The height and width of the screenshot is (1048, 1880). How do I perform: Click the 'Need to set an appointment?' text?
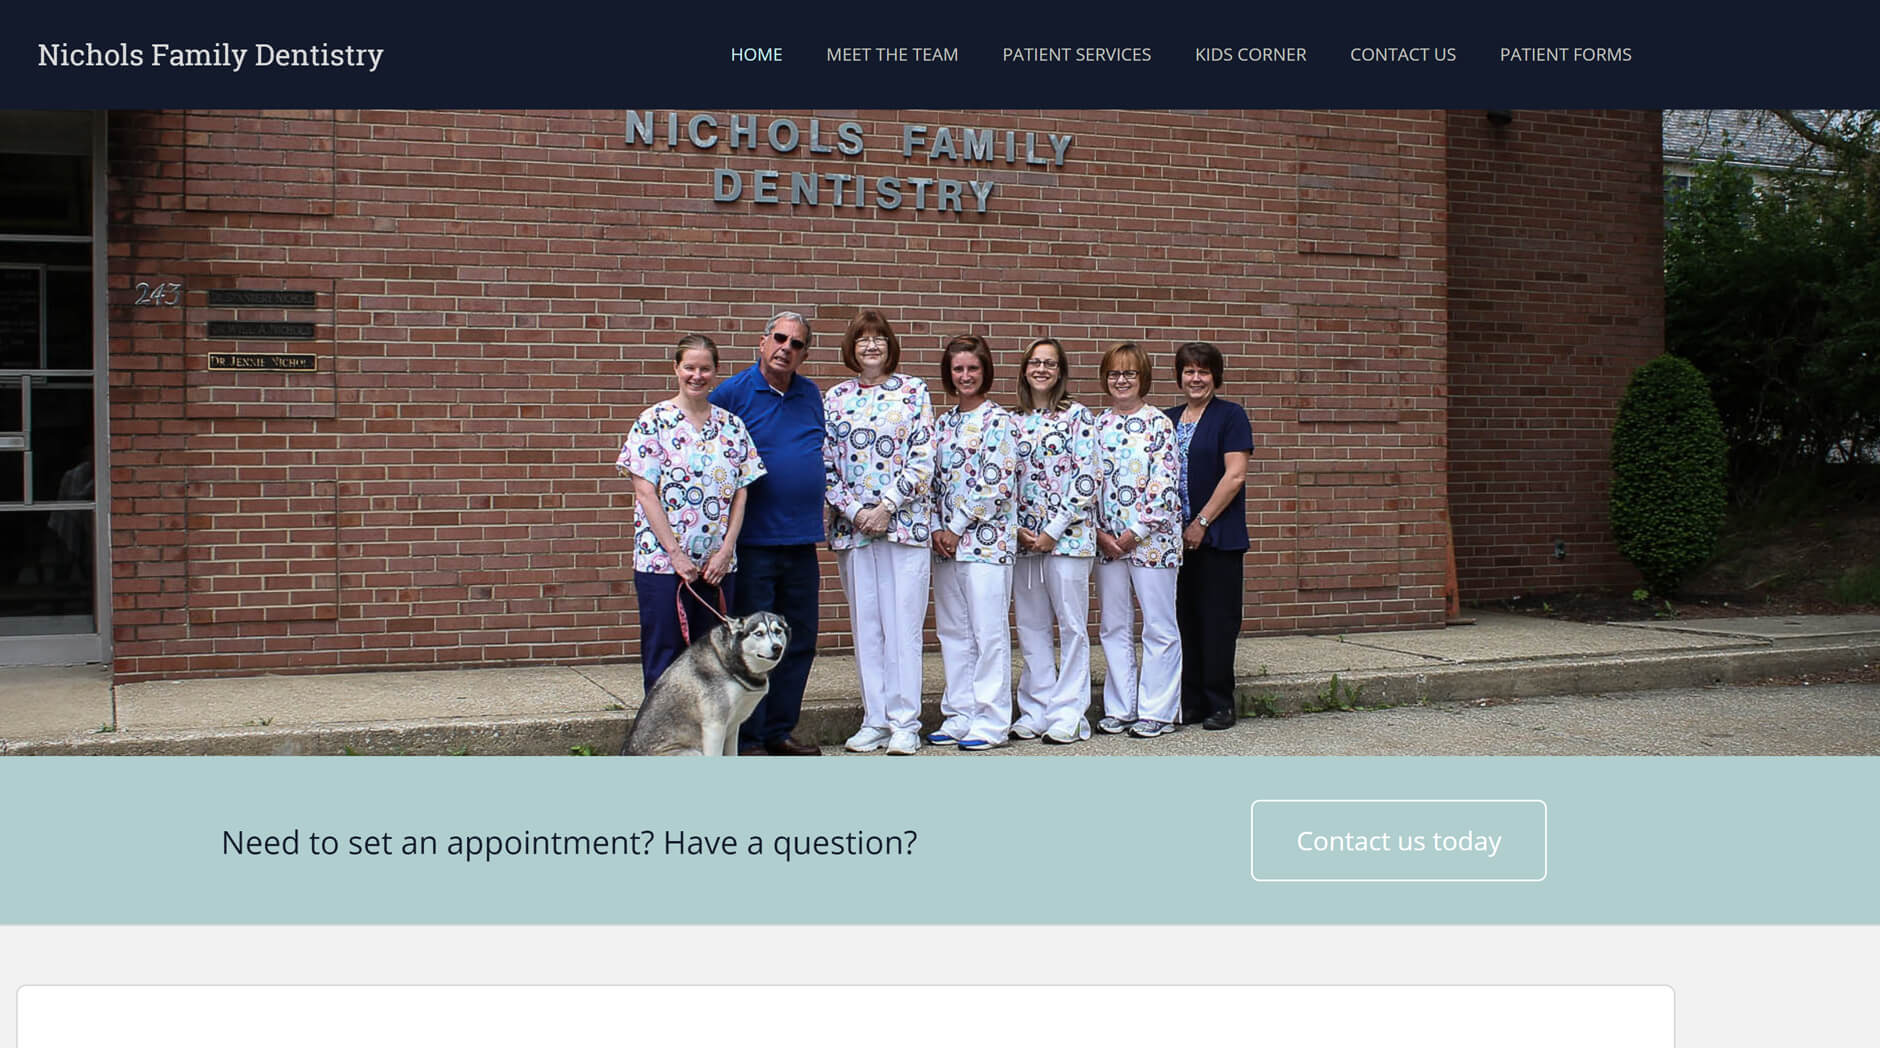(x=437, y=842)
